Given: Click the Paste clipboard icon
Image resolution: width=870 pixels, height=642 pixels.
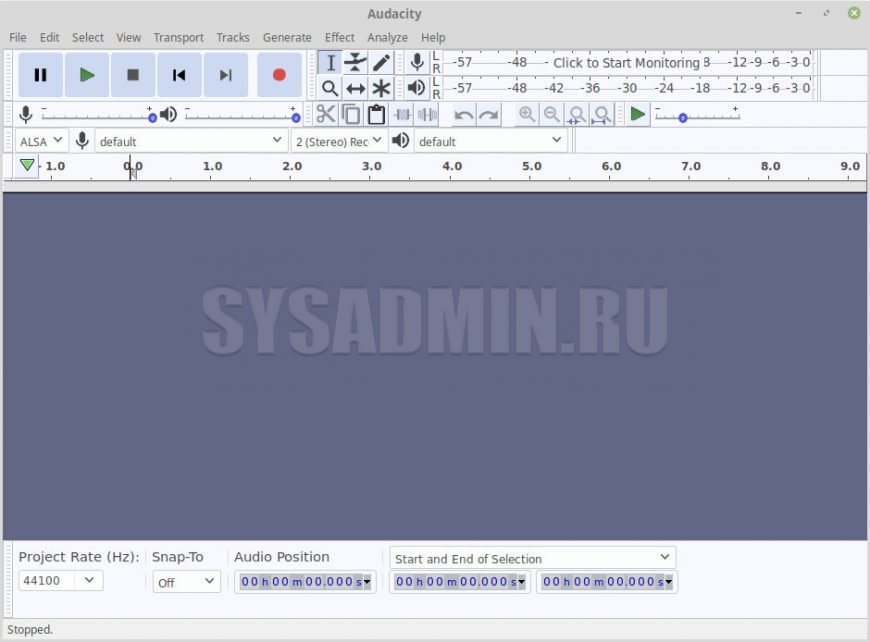Looking at the screenshot, I should tap(376, 114).
